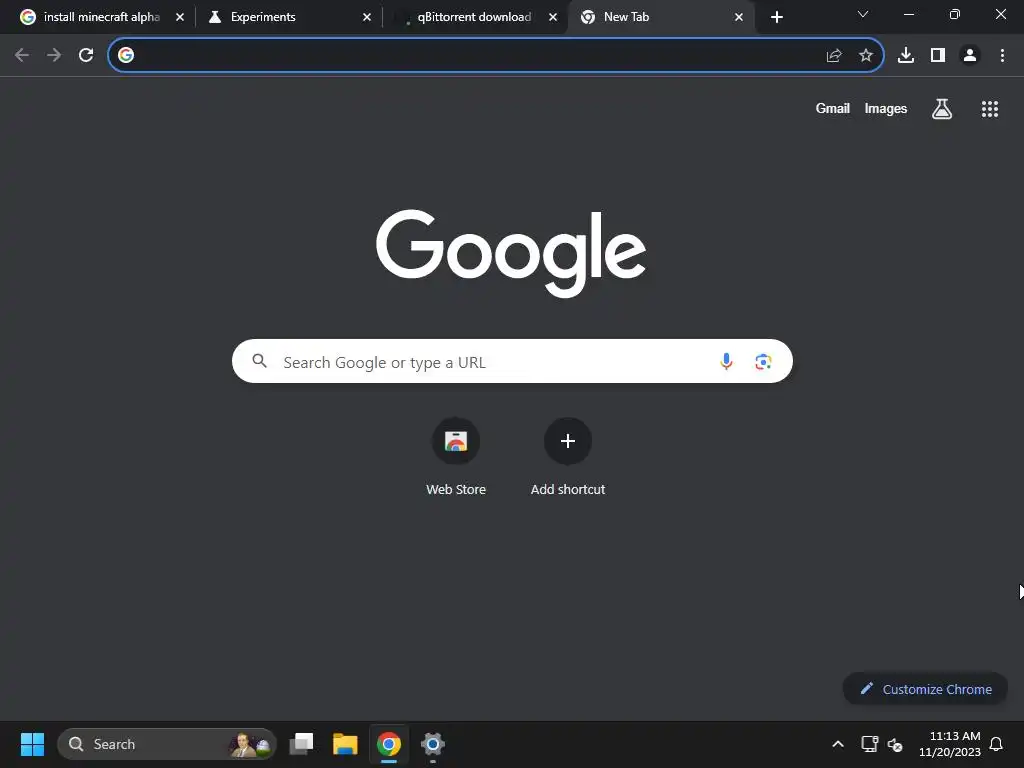Open the profile avatar menu
Image resolution: width=1024 pixels, height=768 pixels.
(x=970, y=55)
